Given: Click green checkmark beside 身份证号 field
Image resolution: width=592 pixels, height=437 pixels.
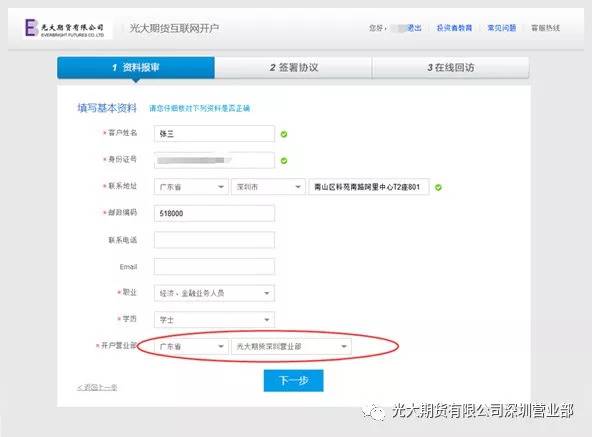Looking at the screenshot, I should coord(284,161).
